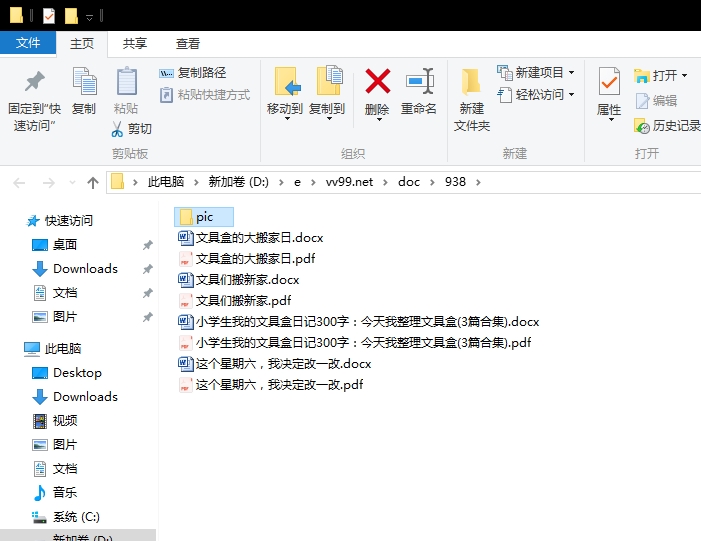Click the address bar folder icon
Screen dimensions: 701x541
[x=117, y=182]
